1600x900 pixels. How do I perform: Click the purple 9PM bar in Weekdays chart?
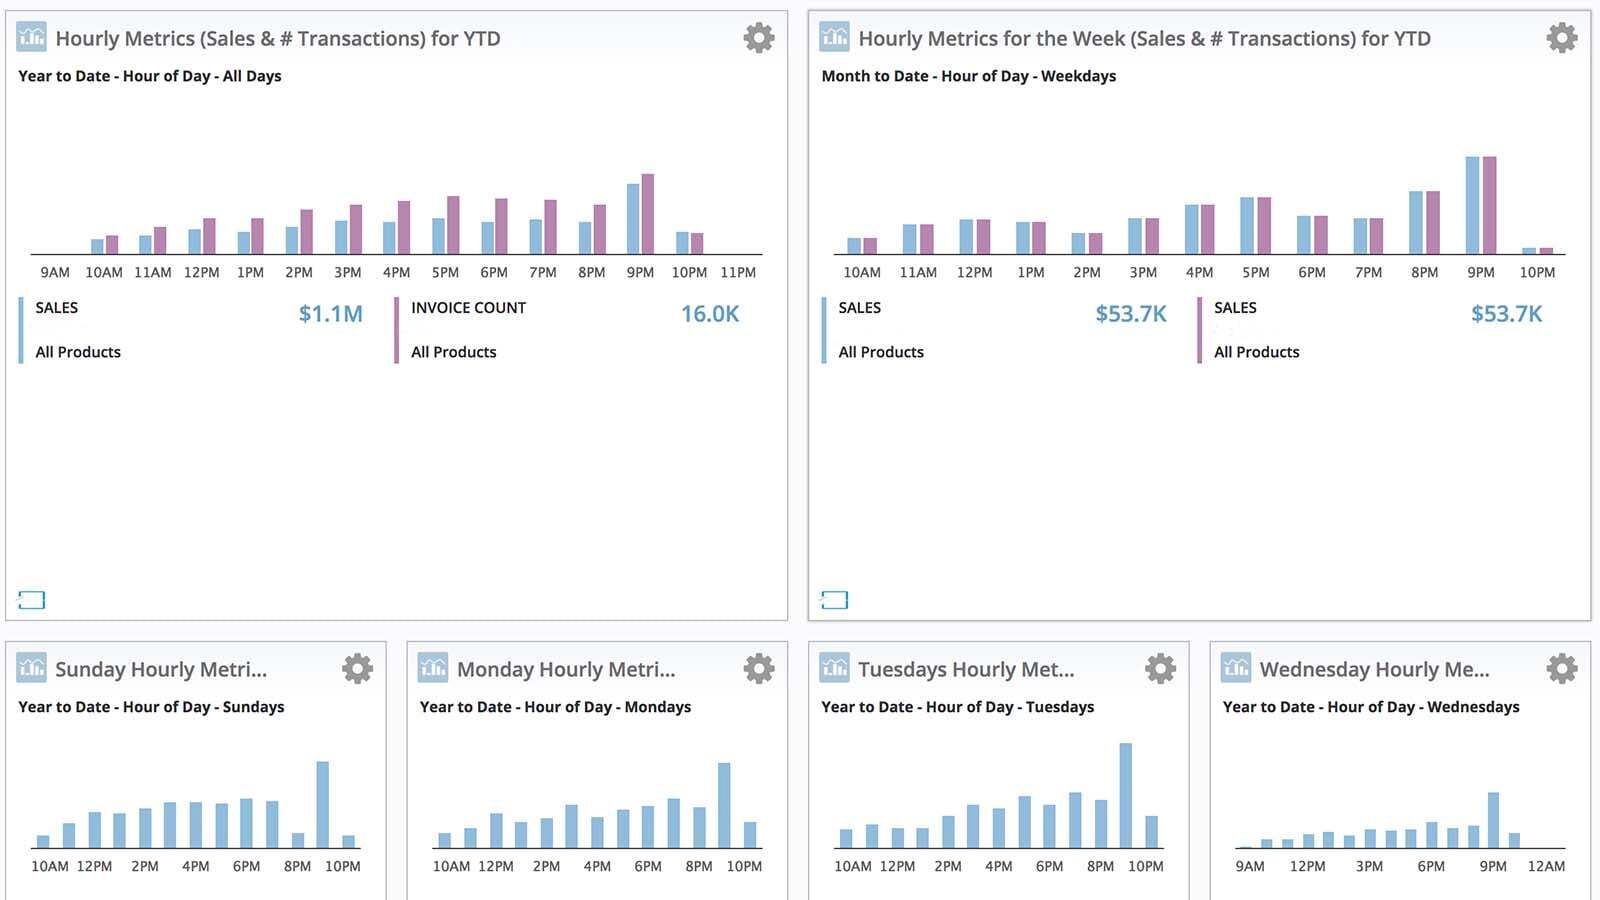click(x=1490, y=205)
